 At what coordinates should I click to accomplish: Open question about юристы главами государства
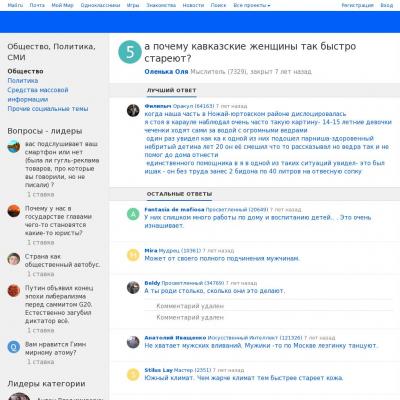click(58, 221)
